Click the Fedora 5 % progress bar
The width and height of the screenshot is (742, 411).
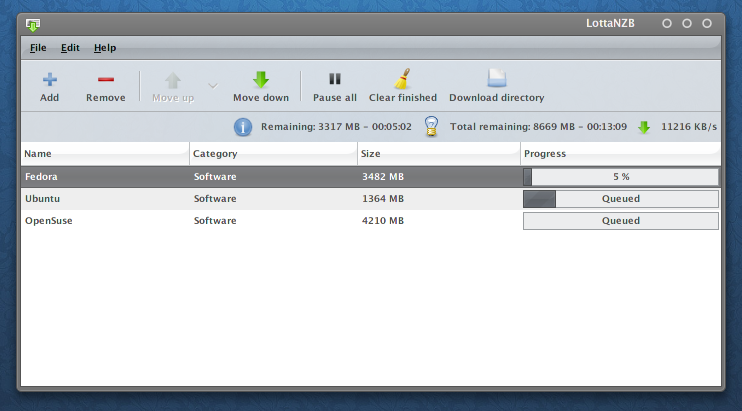[621, 177]
